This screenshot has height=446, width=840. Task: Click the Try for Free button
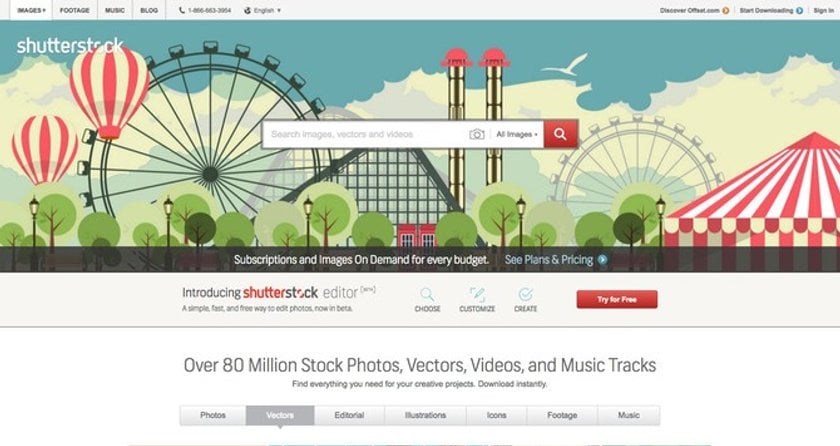click(x=617, y=299)
